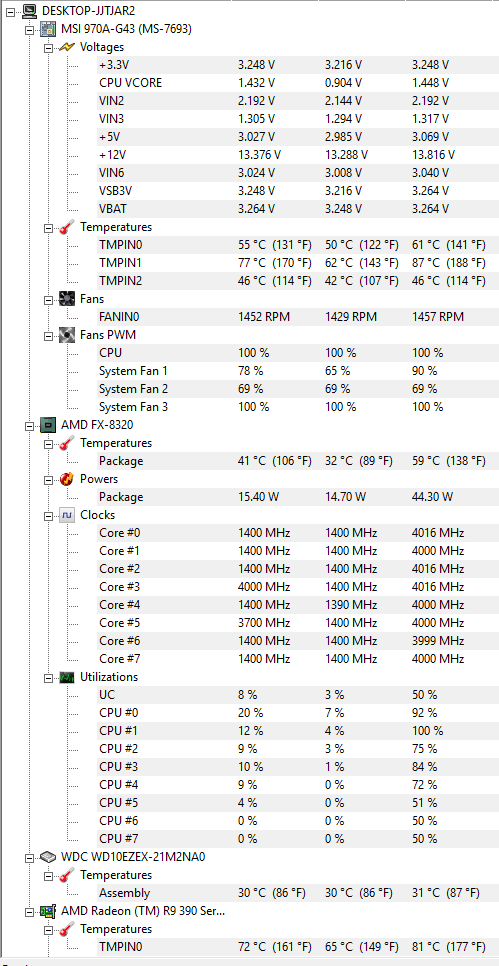Viewport: 499px width, 966px height.
Task: Collapse the Clocks section expander
Action: pos(47,516)
